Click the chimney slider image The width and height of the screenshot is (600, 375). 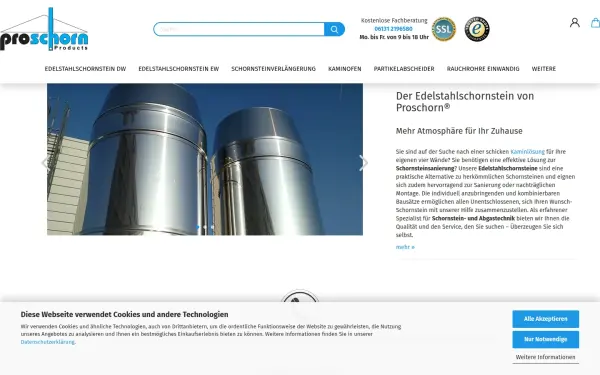pos(205,159)
